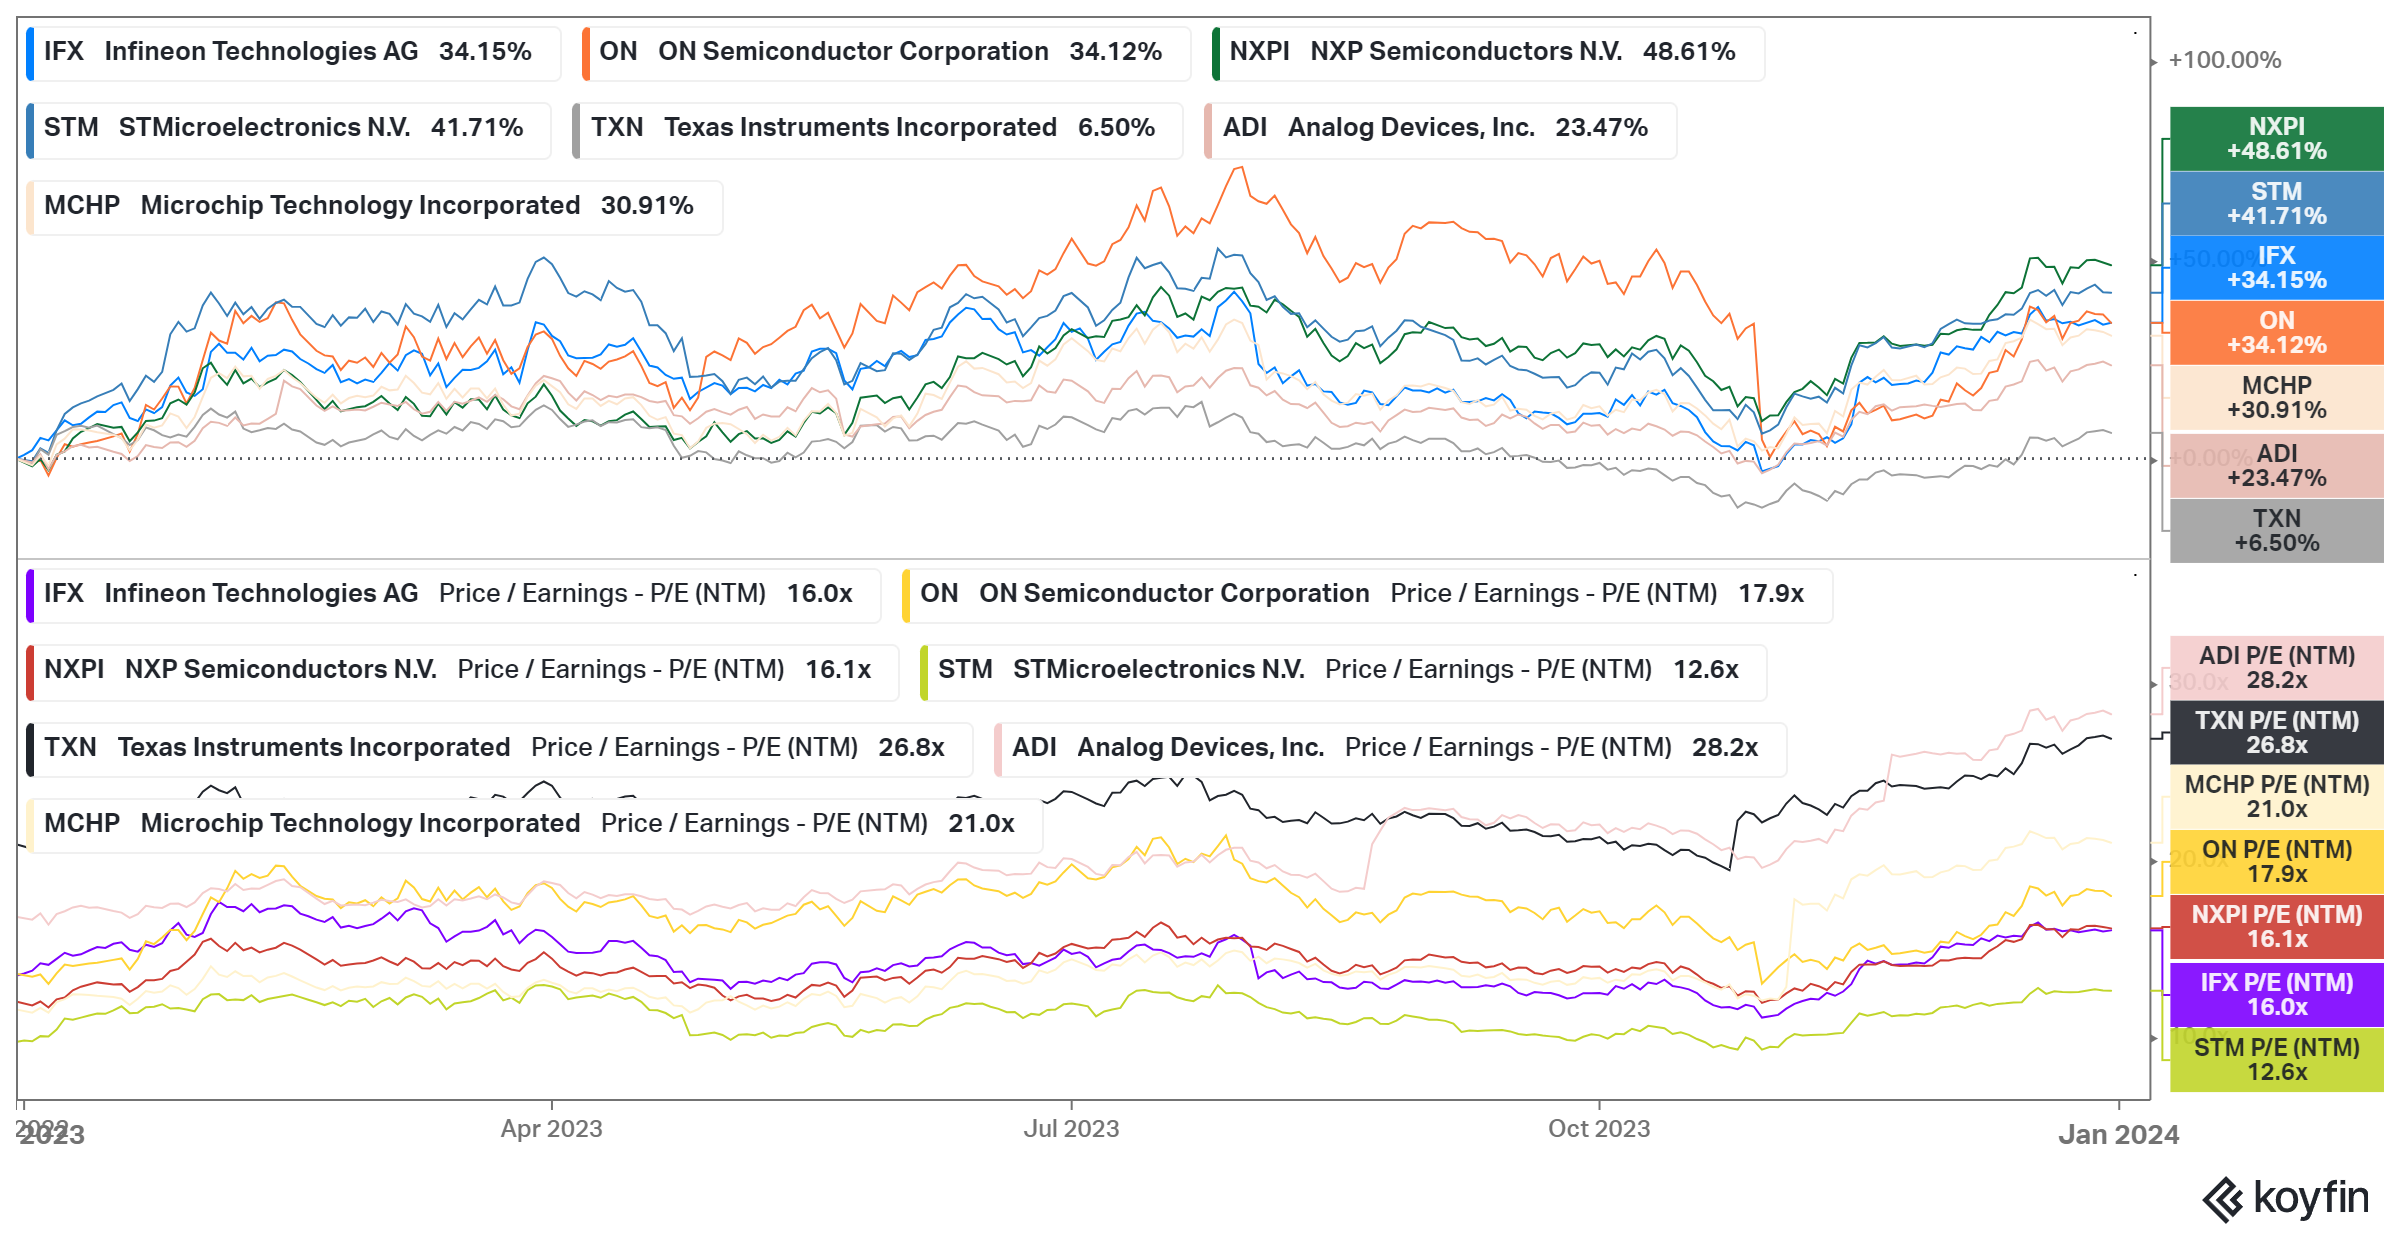Click orange color bar beside ON price legend
The width and height of the screenshot is (2400, 1240).
click(x=586, y=52)
